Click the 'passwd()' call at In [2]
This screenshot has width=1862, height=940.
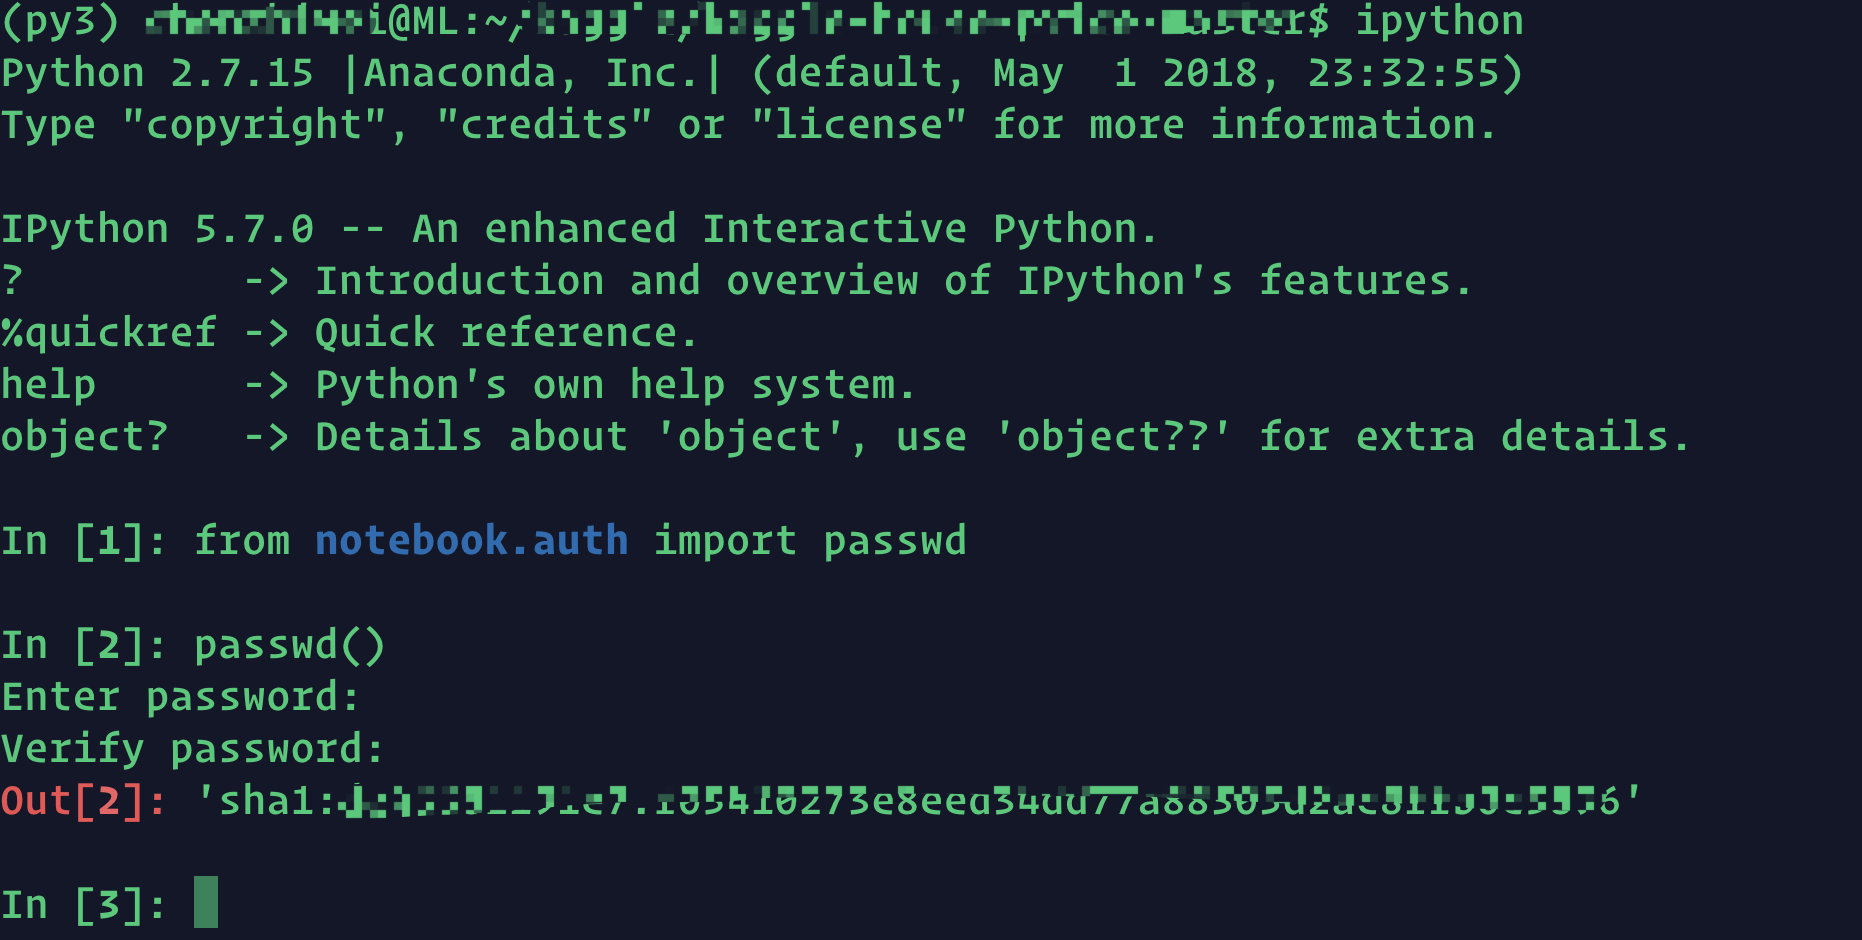(x=290, y=645)
